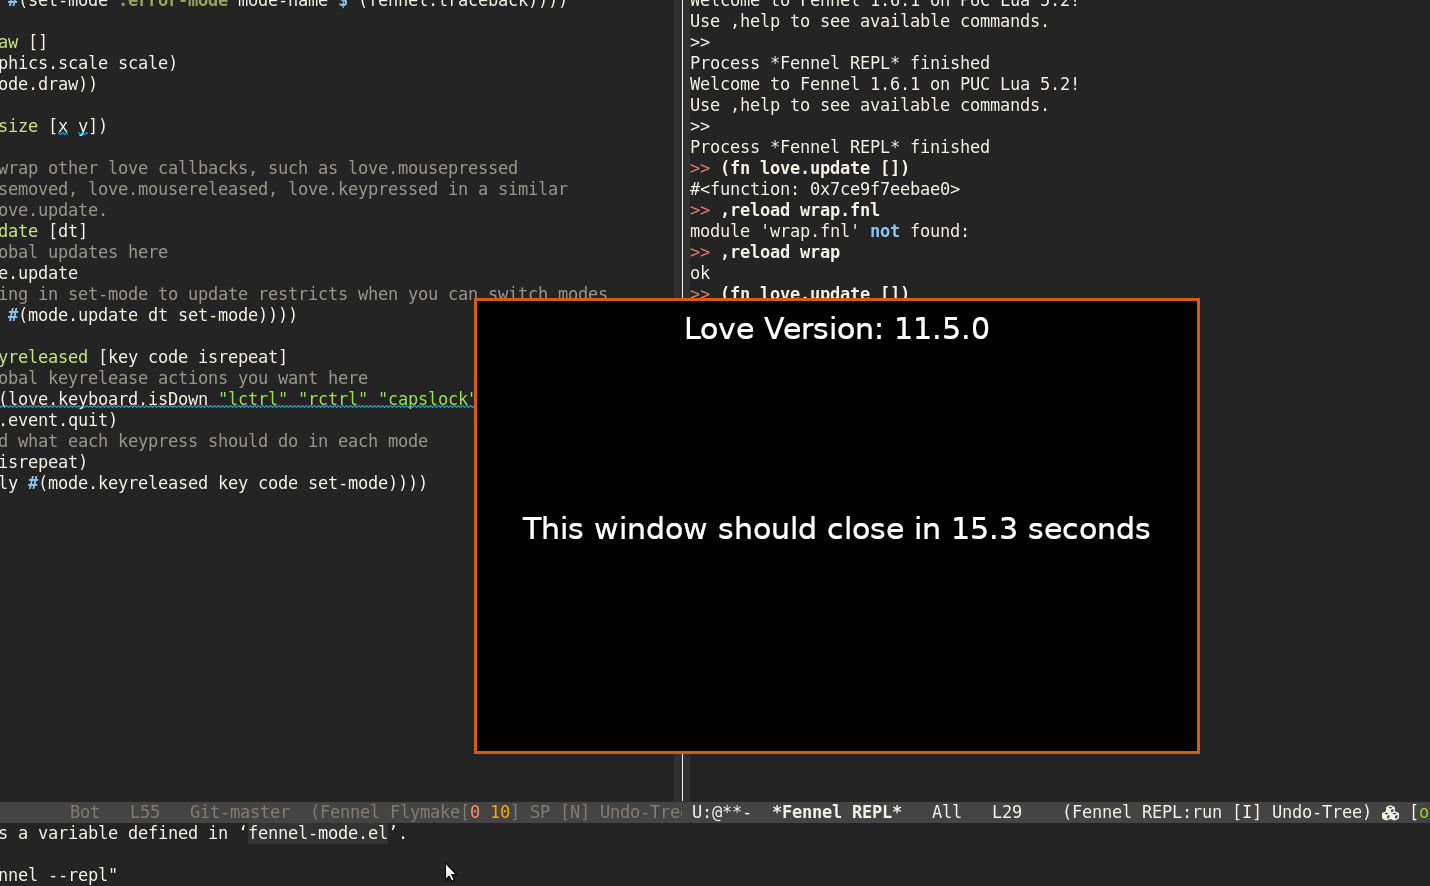Click the 'love.keyboard.isDown' code expression
The height and width of the screenshot is (886, 1430).
click(108, 399)
